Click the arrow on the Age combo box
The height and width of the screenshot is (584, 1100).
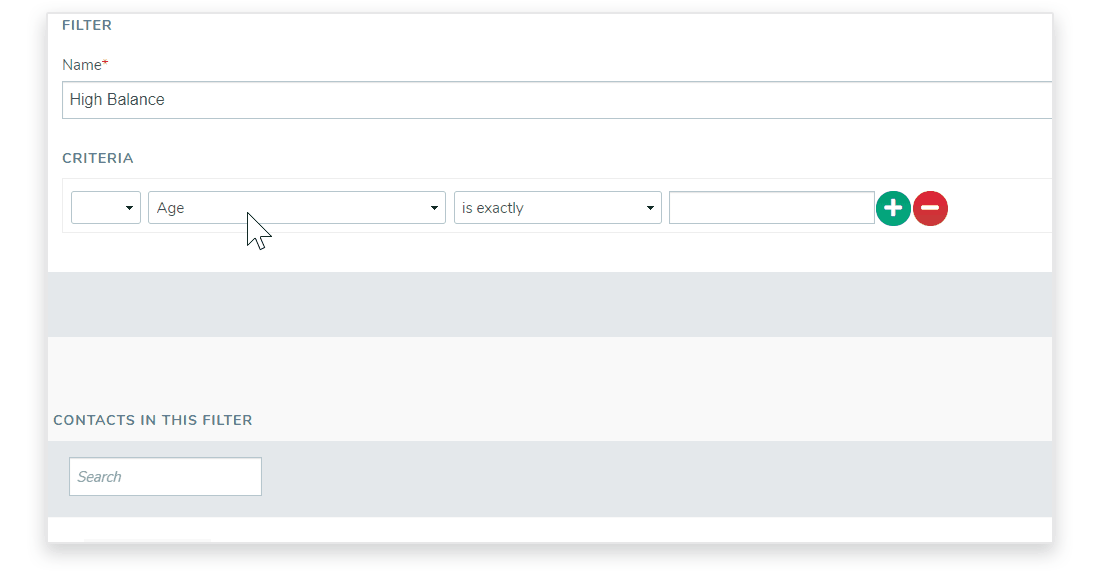[434, 208]
